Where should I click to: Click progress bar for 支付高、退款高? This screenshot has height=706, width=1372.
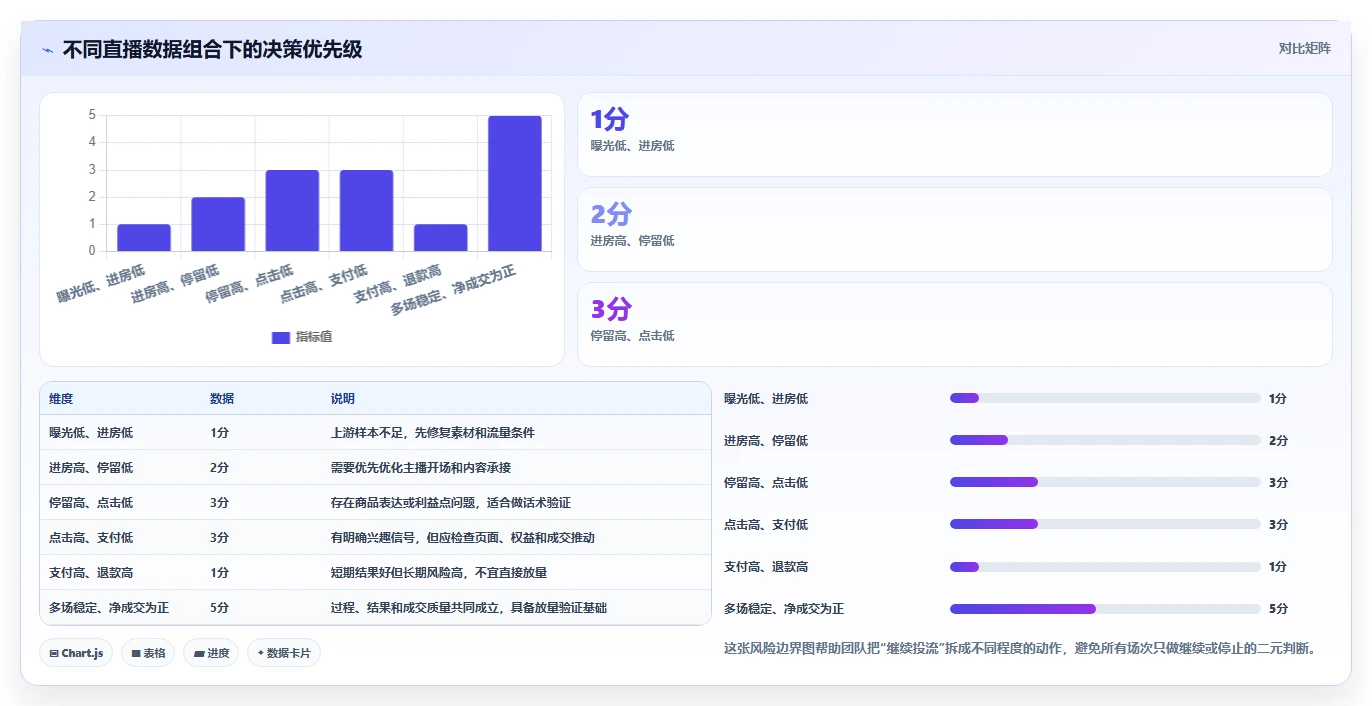(x=1105, y=567)
